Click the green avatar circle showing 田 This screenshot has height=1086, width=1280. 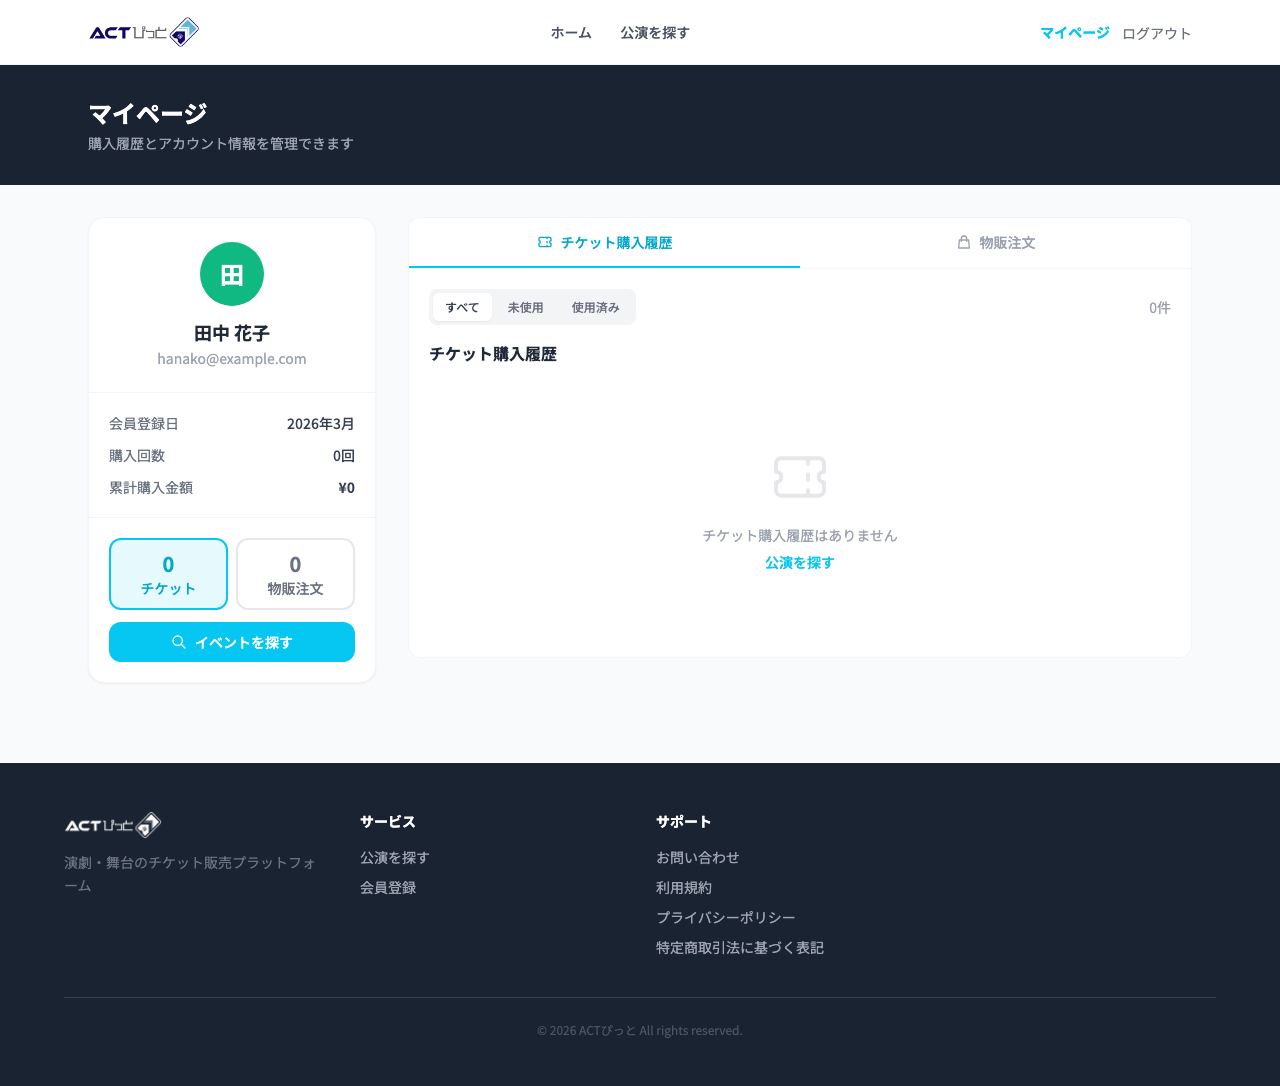[x=231, y=273]
